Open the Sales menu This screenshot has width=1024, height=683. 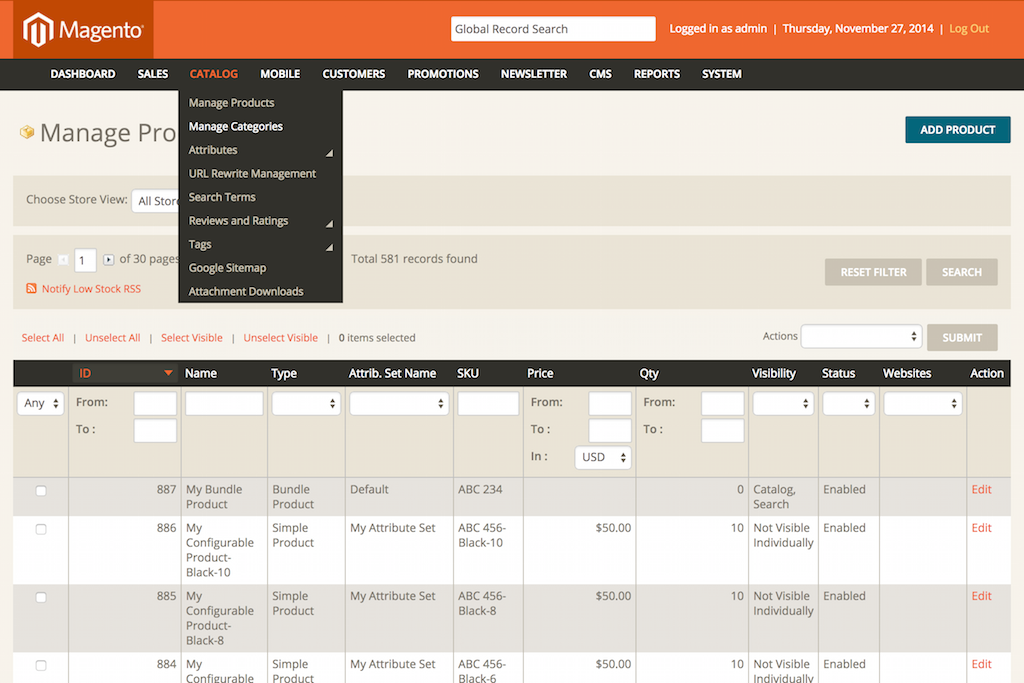(153, 74)
